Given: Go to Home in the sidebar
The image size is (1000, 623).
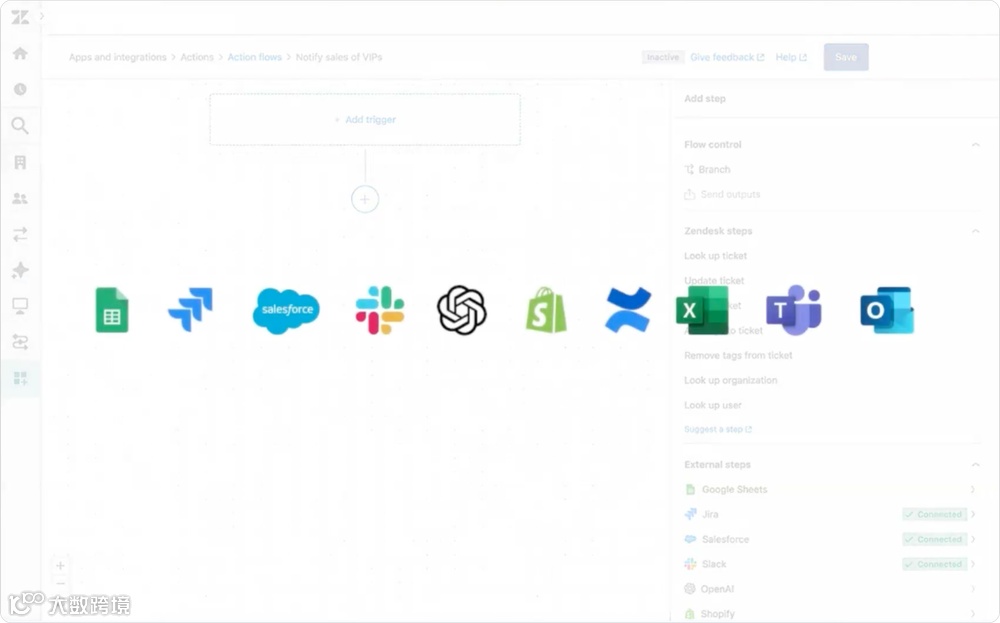Looking at the screenshot, I should tap(20, 53).
